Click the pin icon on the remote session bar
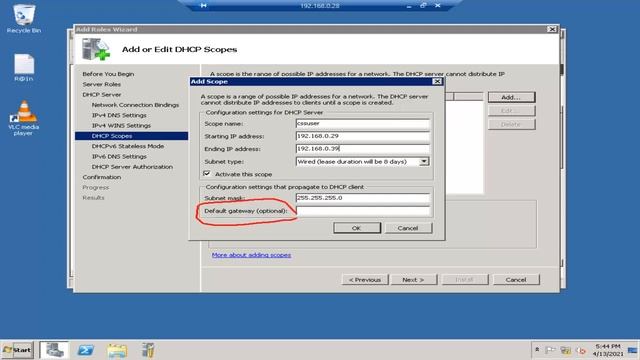 [x=203, y=5]
